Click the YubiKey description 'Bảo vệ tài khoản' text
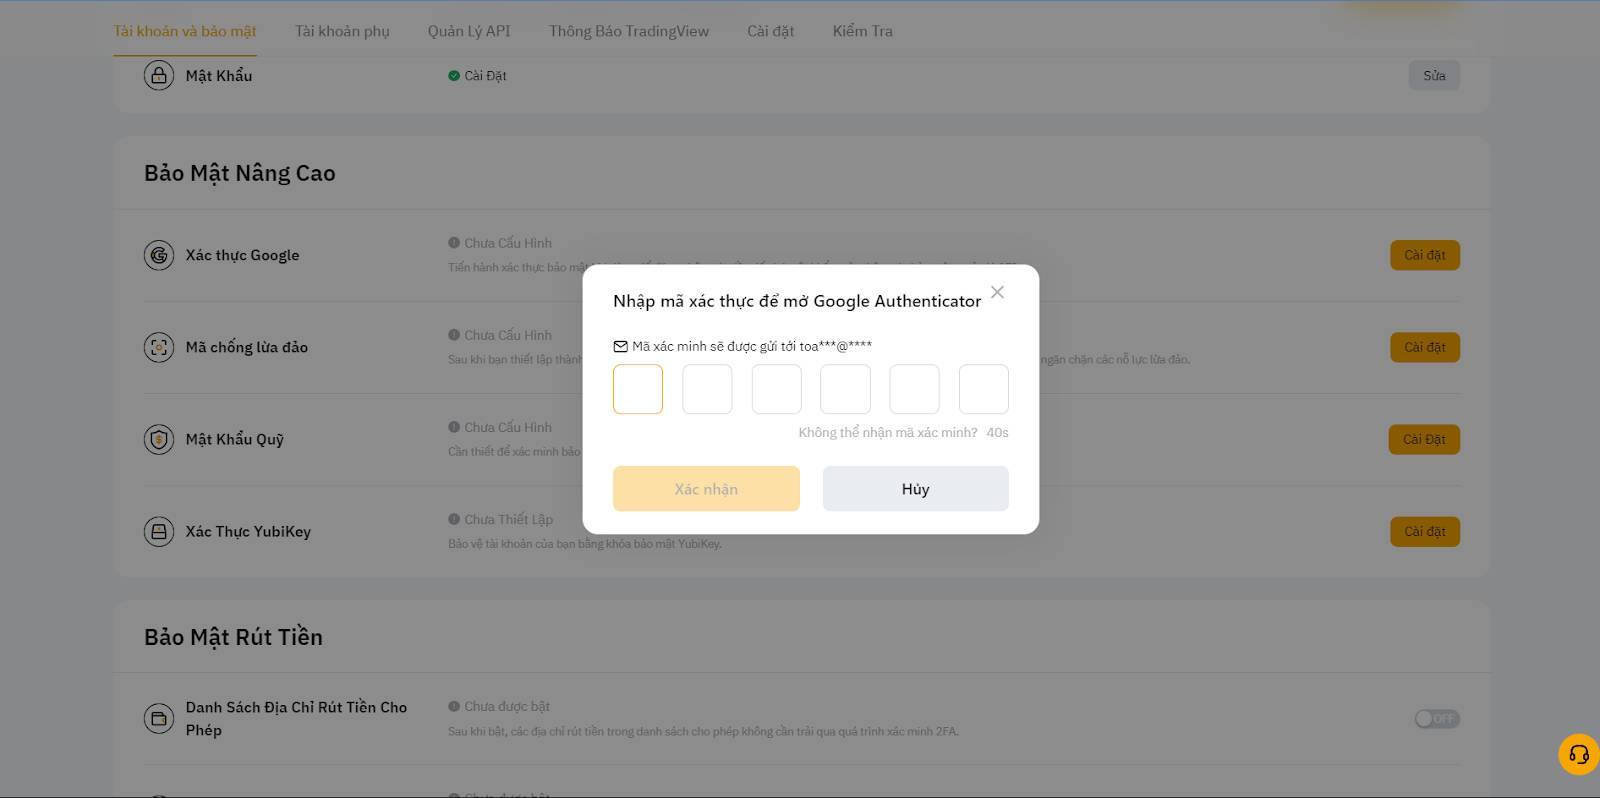 tap(585, 544)
